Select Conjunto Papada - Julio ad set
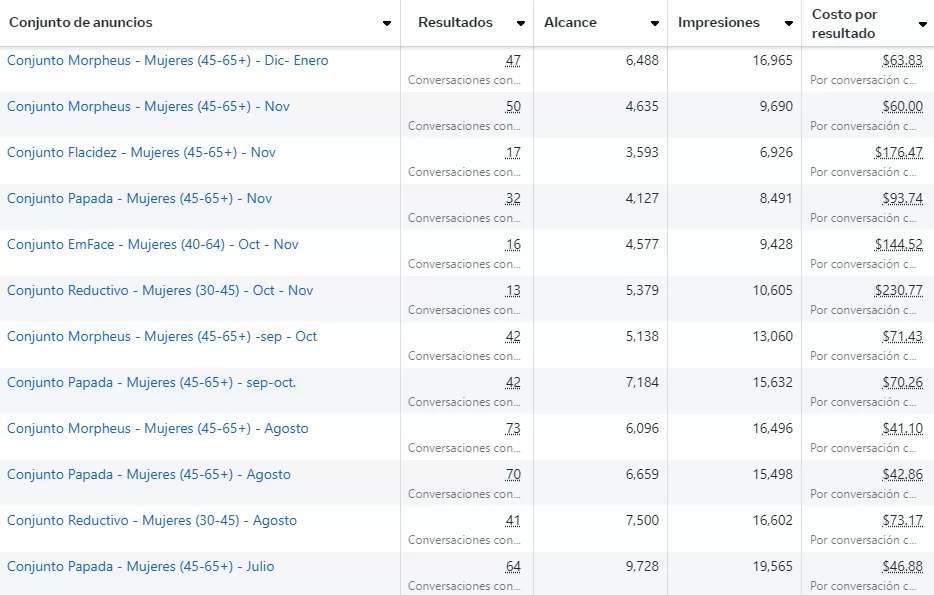The height and width of the screenshot is (595, 934). (140, 567)
